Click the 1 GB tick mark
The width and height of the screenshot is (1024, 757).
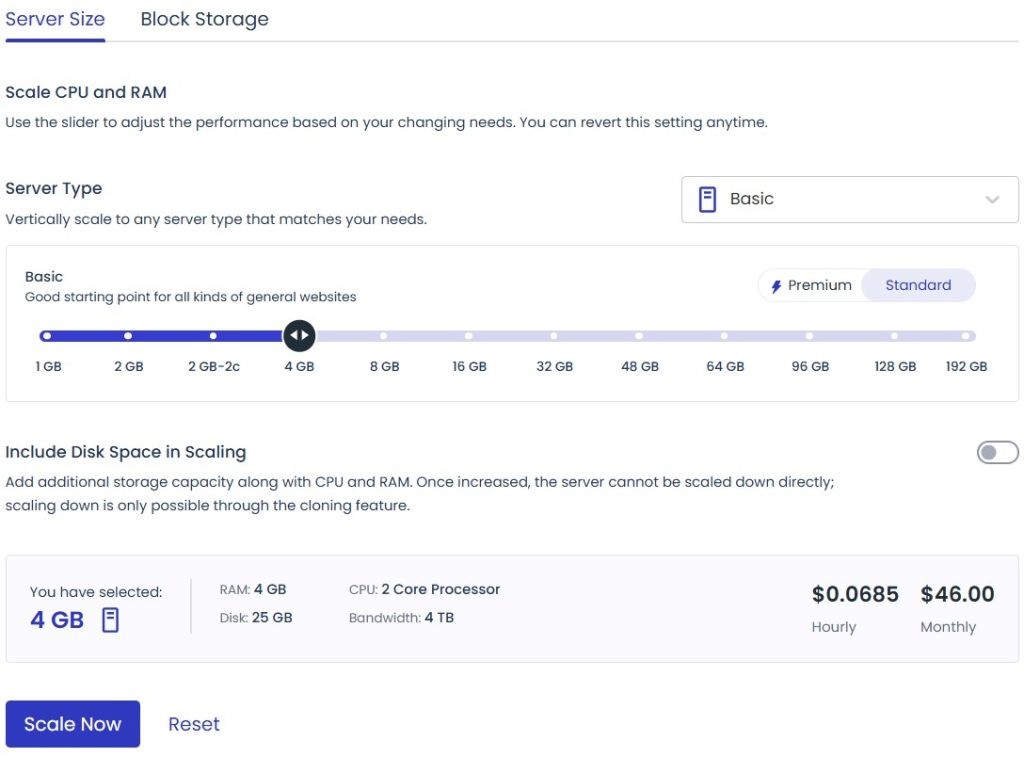[x=46, y=335]
